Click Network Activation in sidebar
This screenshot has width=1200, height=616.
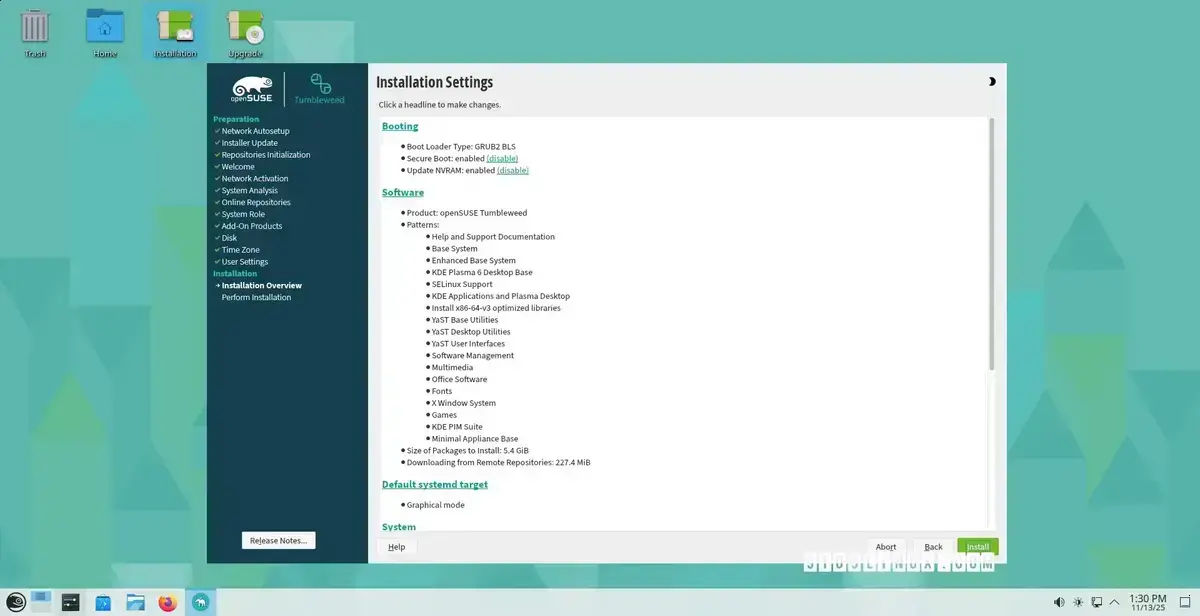(255, 179)
